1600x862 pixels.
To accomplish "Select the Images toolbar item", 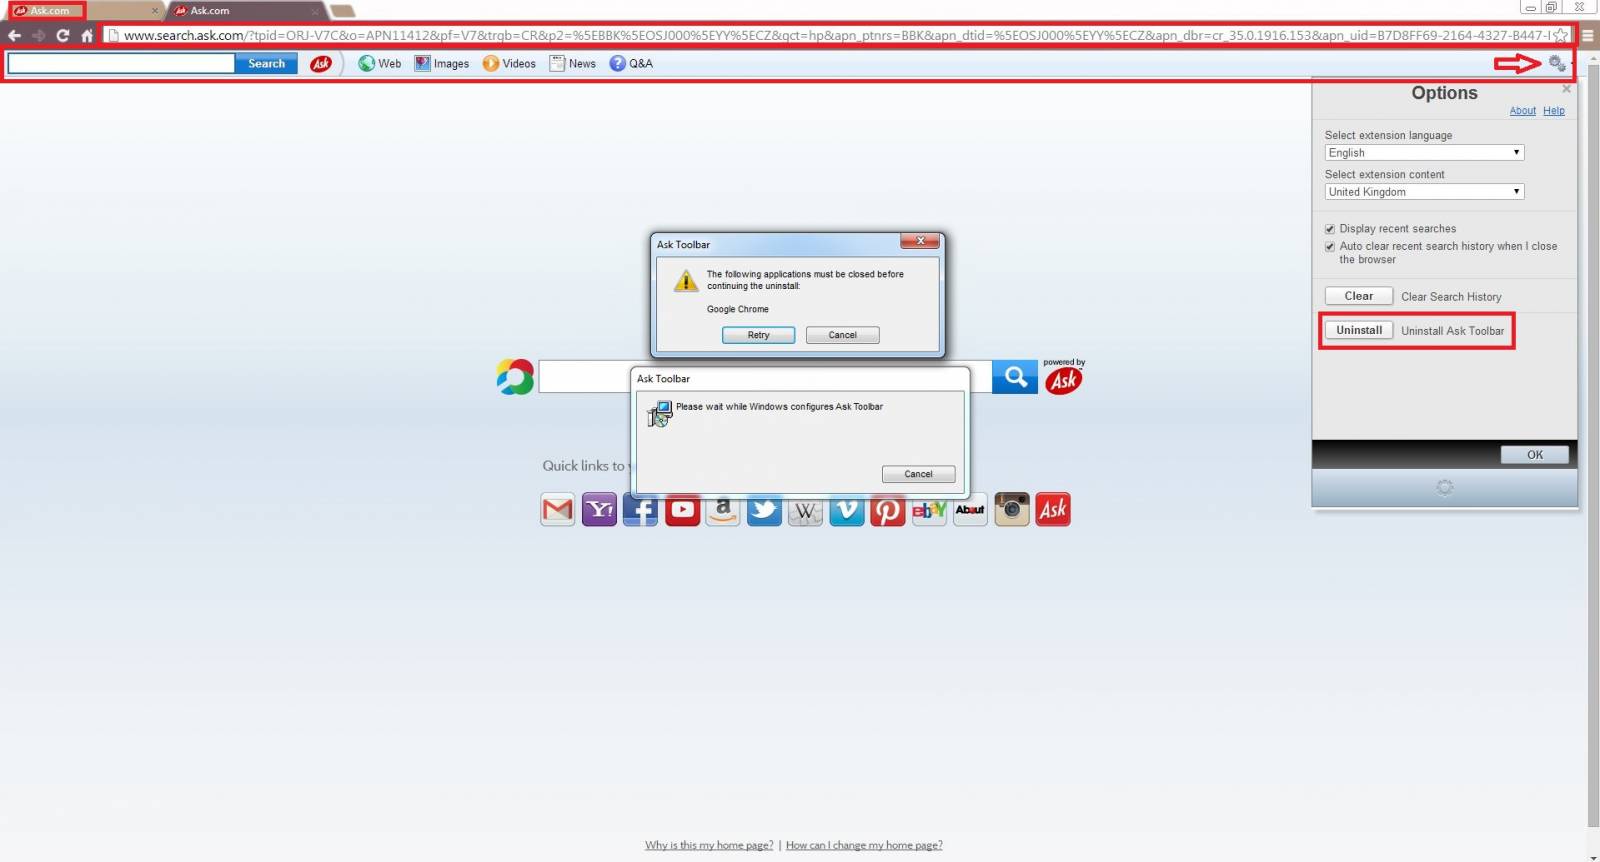I will click(442, 63).
